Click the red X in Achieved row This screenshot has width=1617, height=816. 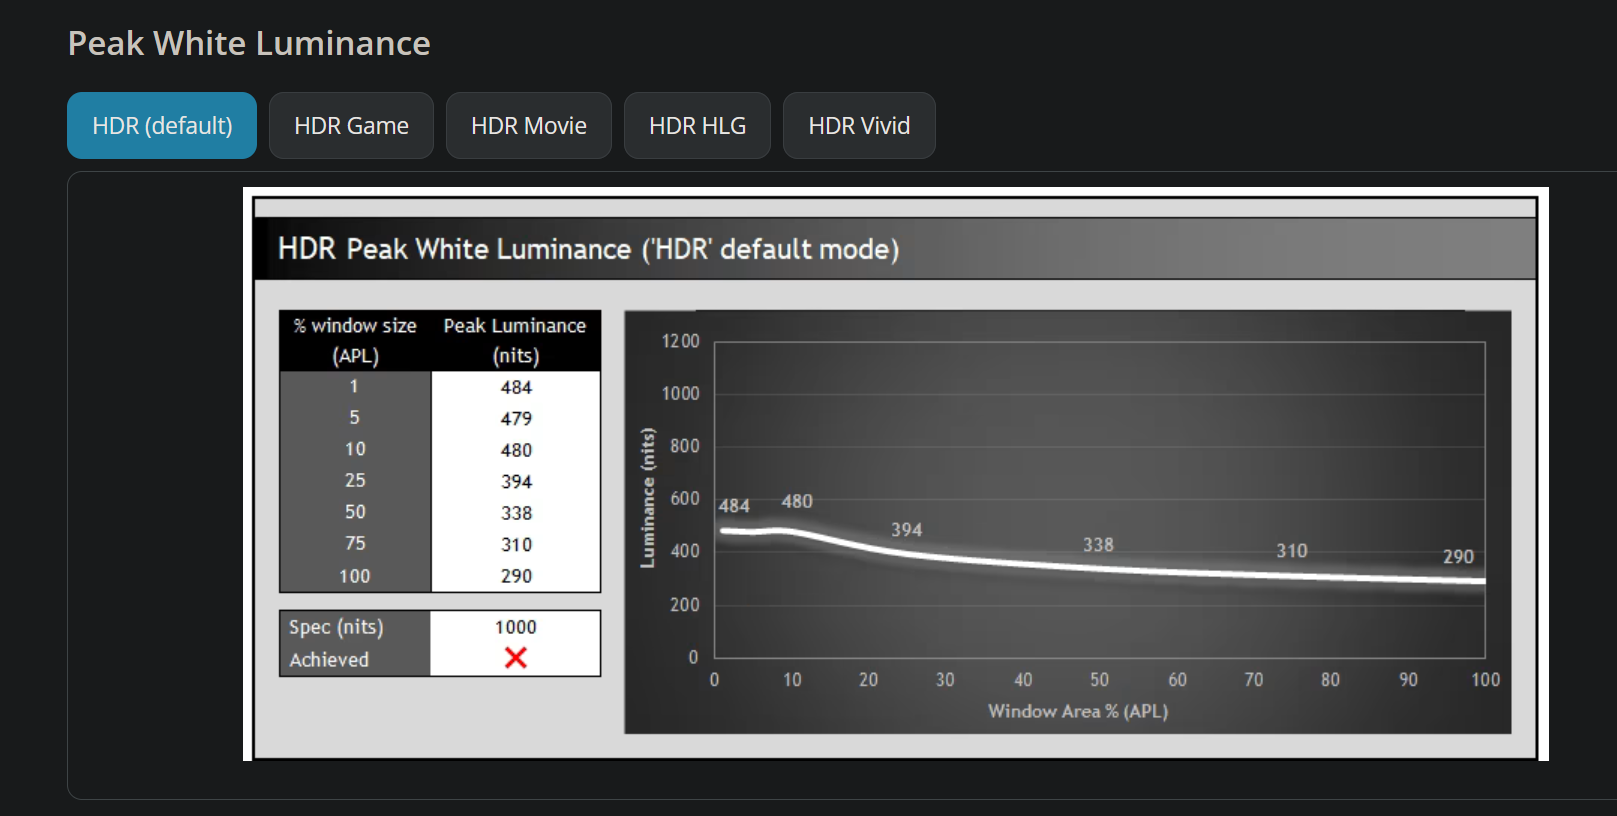[515, 658]
